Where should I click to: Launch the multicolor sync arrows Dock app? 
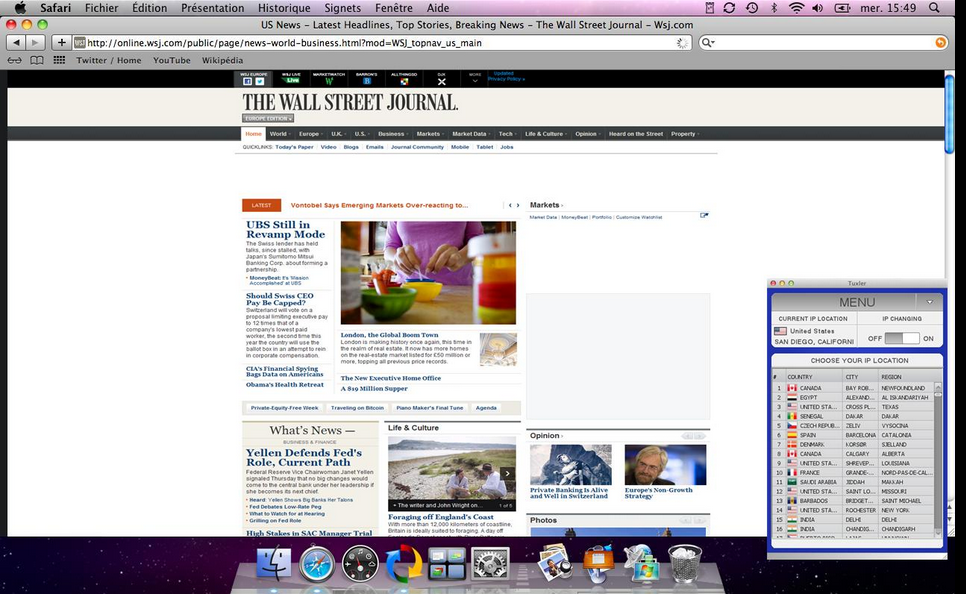coord(404,563)
